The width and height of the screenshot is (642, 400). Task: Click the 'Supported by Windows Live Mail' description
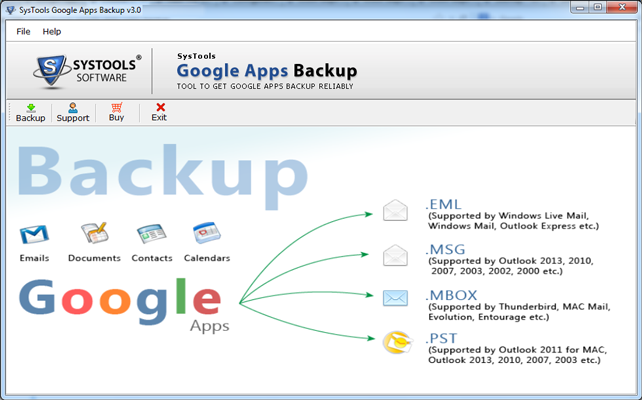513,221
